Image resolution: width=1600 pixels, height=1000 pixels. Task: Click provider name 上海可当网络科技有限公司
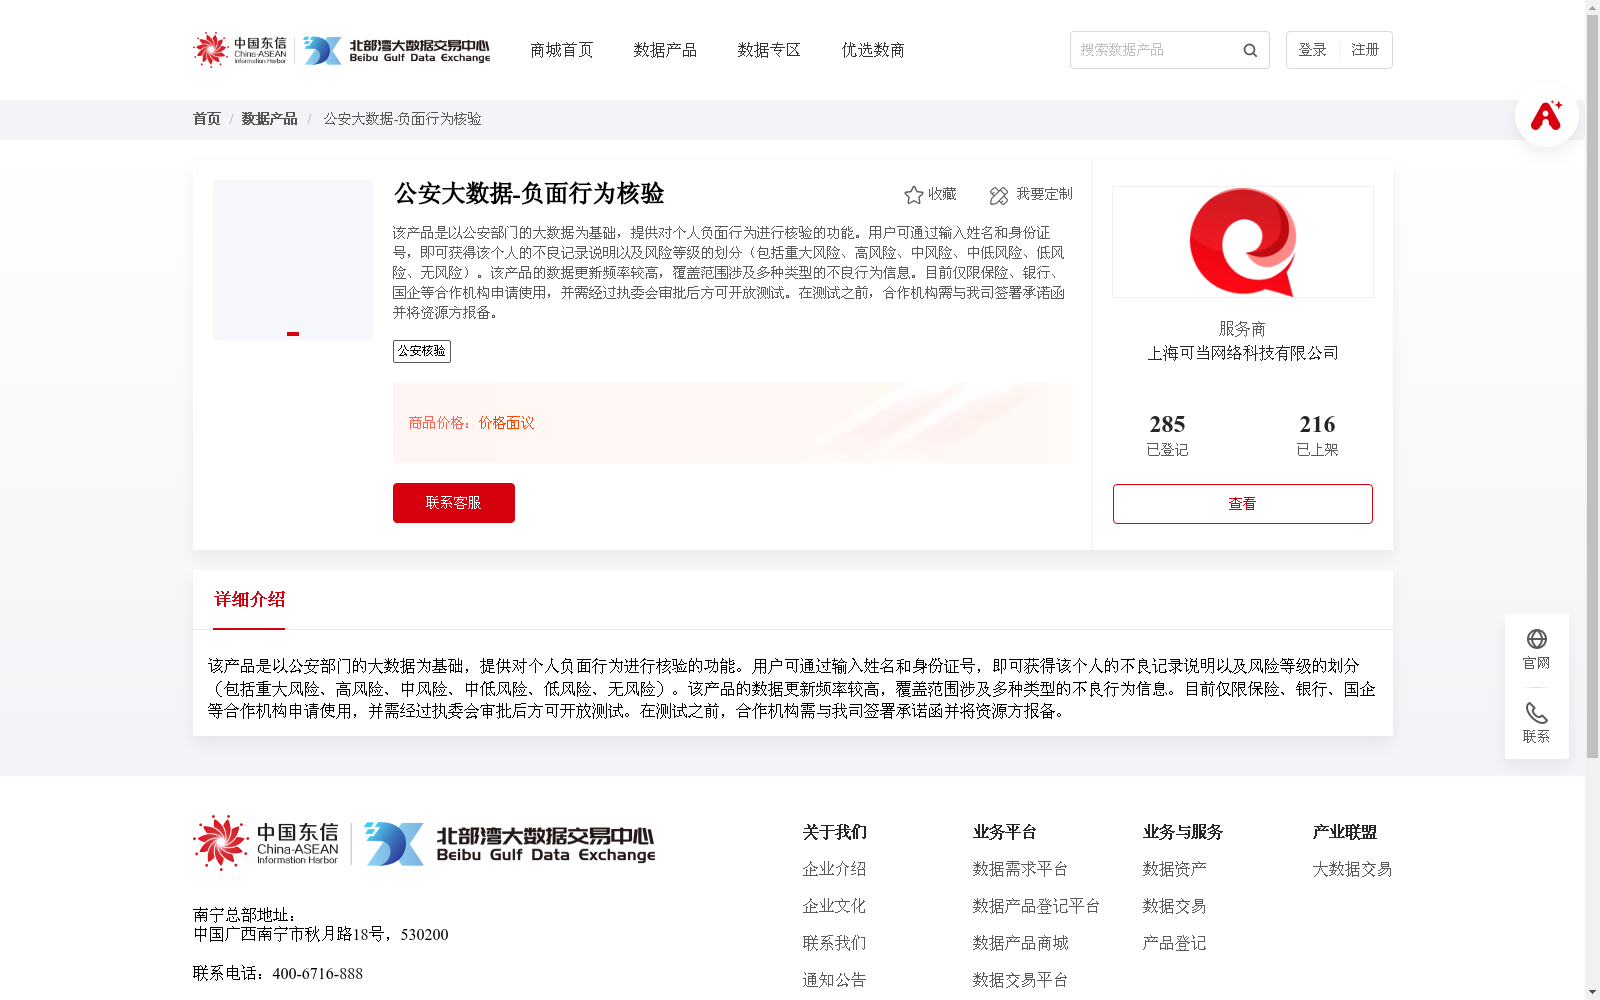coord(1242,353)
